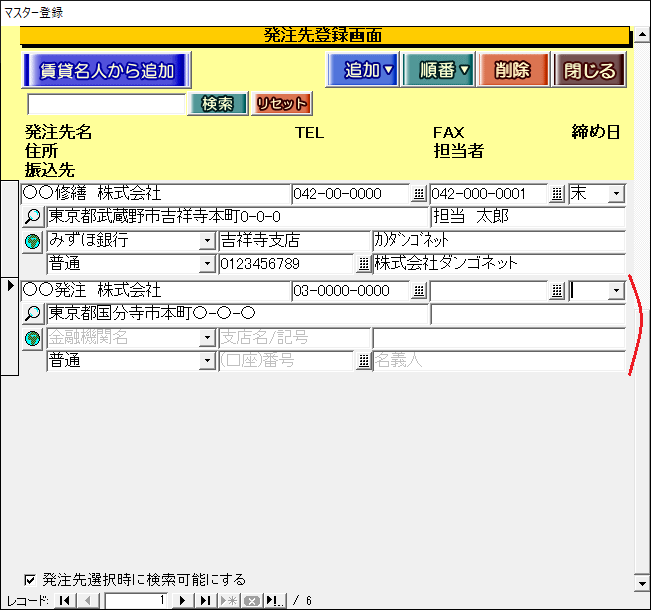This screenshot has height=610, width=651.
Task: Click the 検索 search button
Action: pos(217,104)
